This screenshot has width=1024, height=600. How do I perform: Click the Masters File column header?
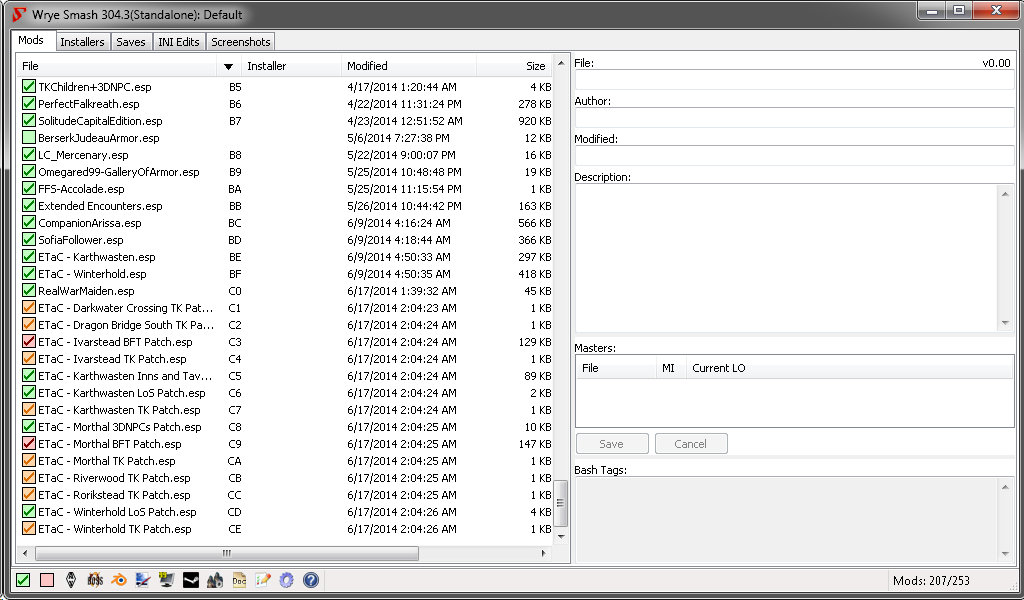616,368
